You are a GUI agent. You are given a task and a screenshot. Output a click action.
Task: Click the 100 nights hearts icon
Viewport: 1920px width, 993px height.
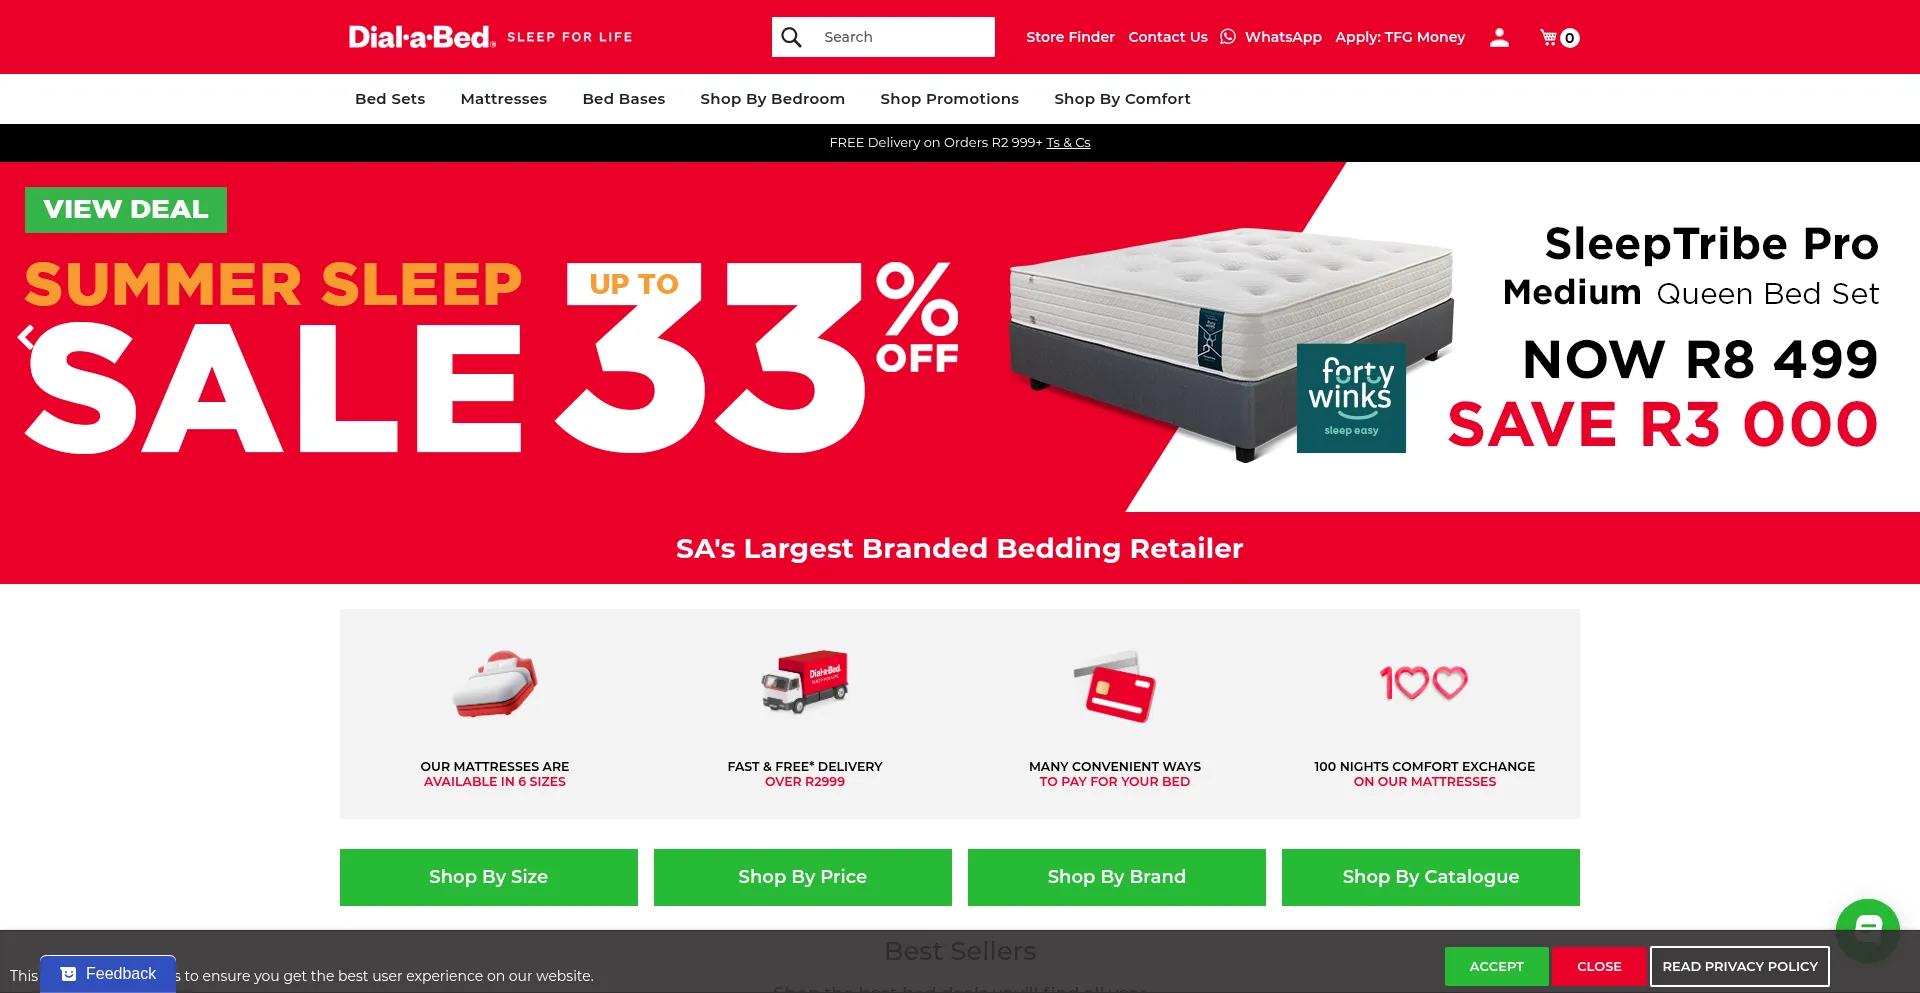click(1424, 683)
